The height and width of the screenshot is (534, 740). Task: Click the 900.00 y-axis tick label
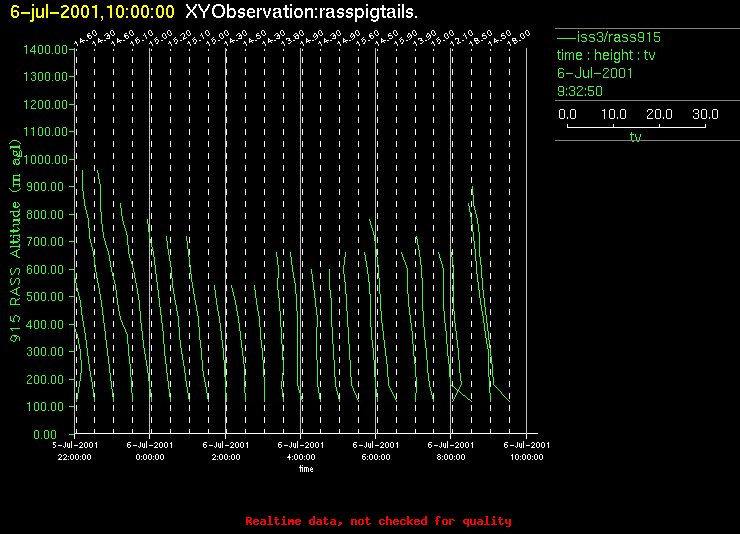tap(47, 187)
